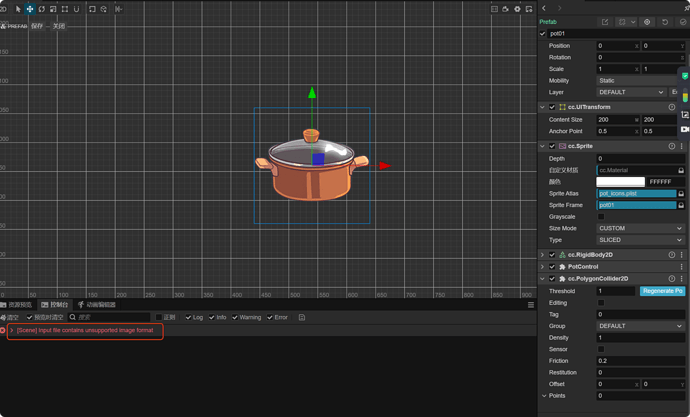This screenshot has width=690, height=417.
Task: Revert prefab changes icon
Action: pos(665,22)
